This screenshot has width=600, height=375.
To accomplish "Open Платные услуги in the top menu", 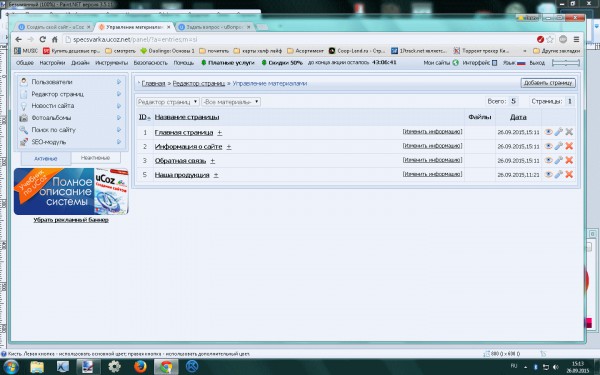I will click(x=227, y=62).
